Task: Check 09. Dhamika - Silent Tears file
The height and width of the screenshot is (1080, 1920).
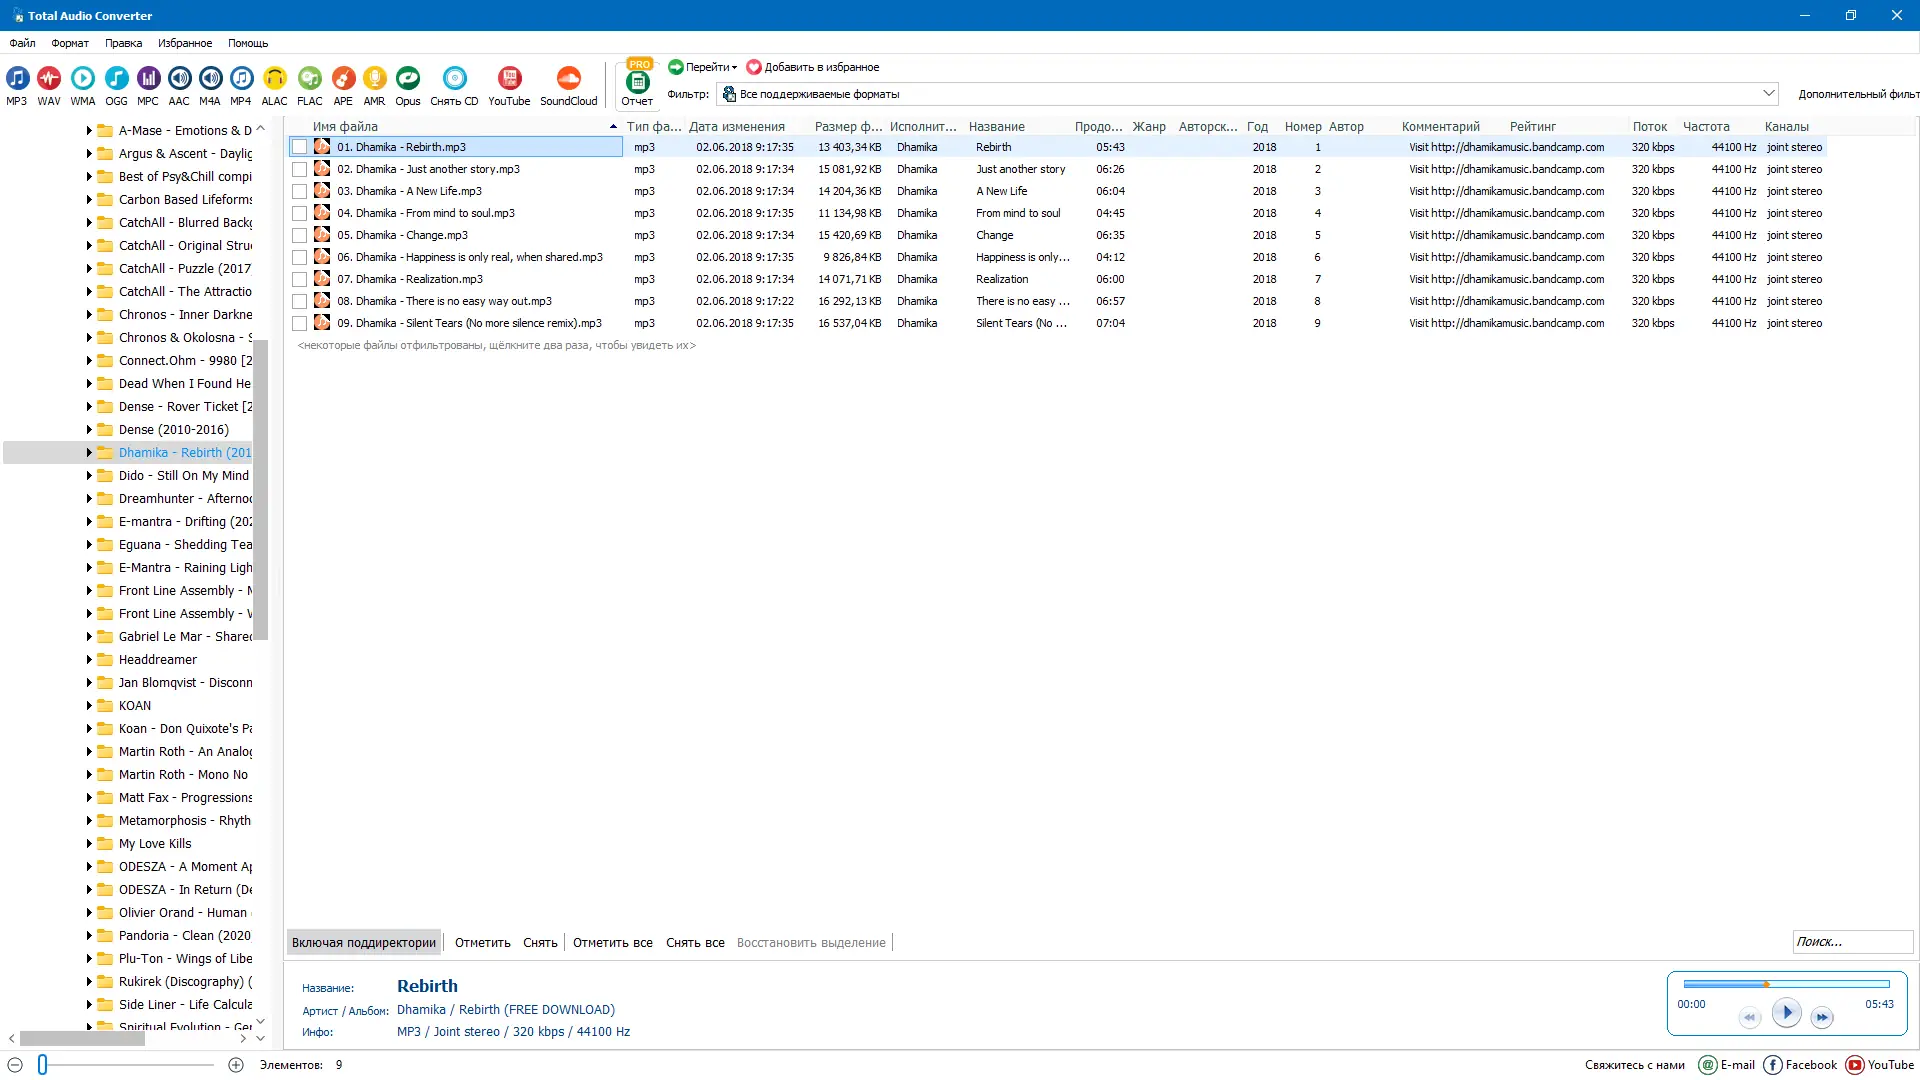Action: pyautogui.click(x=301, y=323)
